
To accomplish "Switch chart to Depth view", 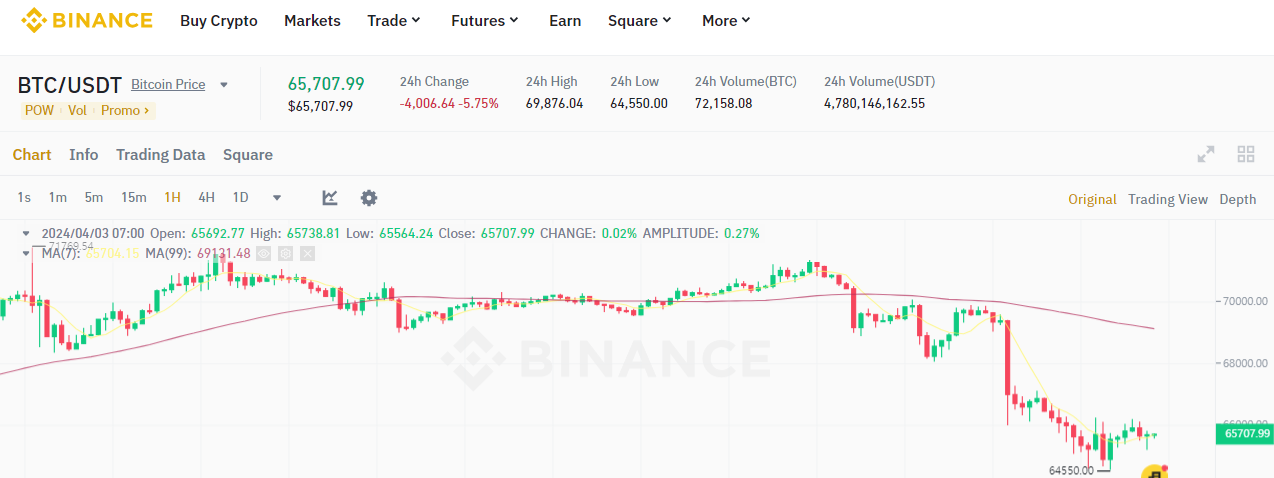I will [1237, 199].
